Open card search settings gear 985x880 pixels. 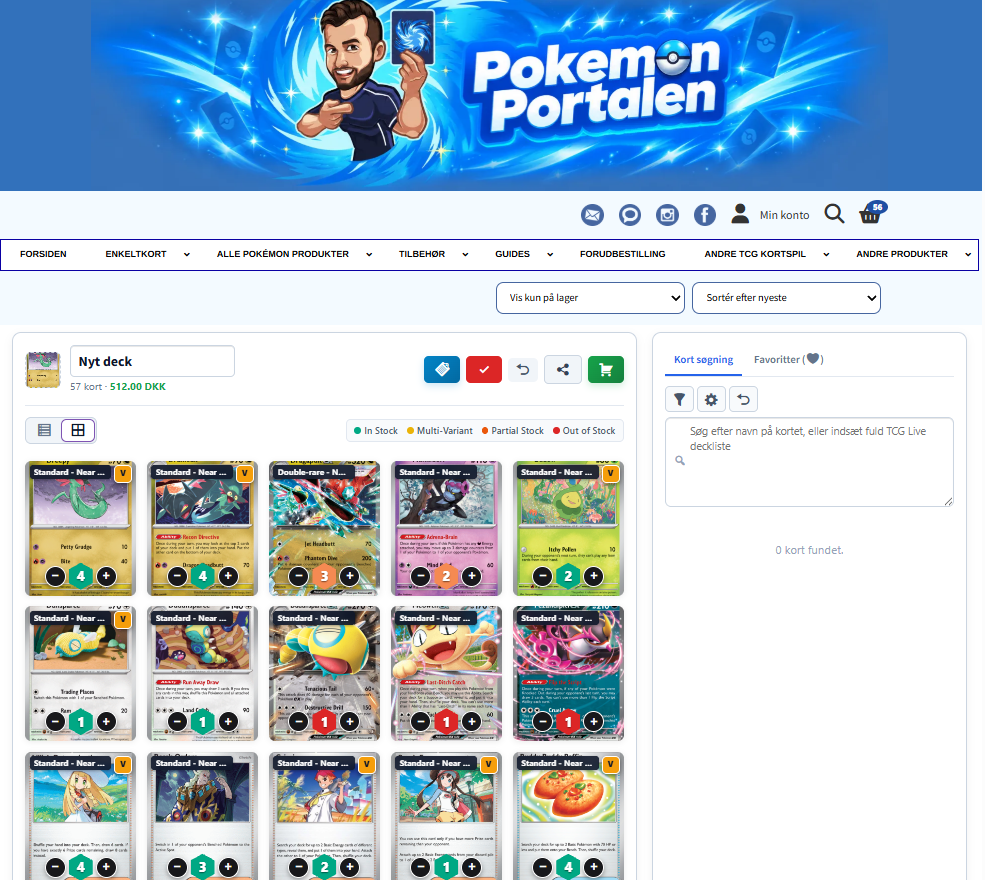tap(711, 399)
